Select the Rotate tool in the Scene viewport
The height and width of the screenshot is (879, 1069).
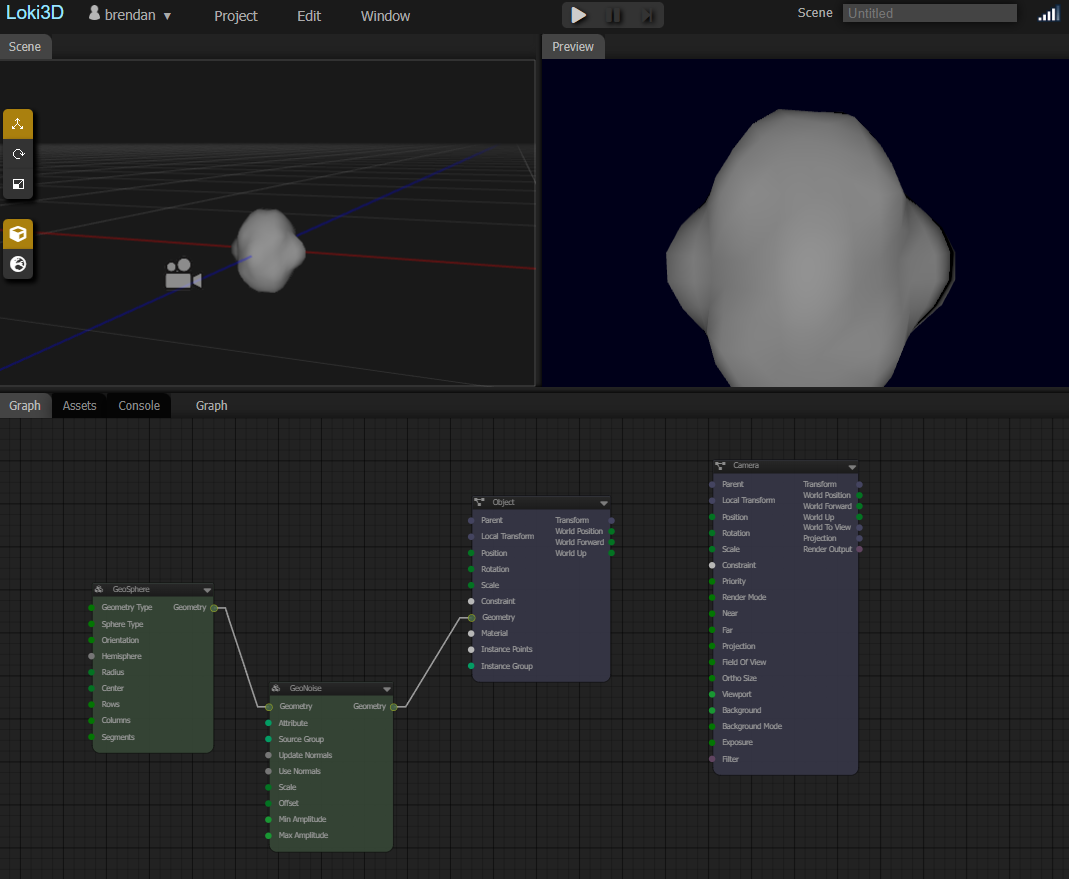17,154
